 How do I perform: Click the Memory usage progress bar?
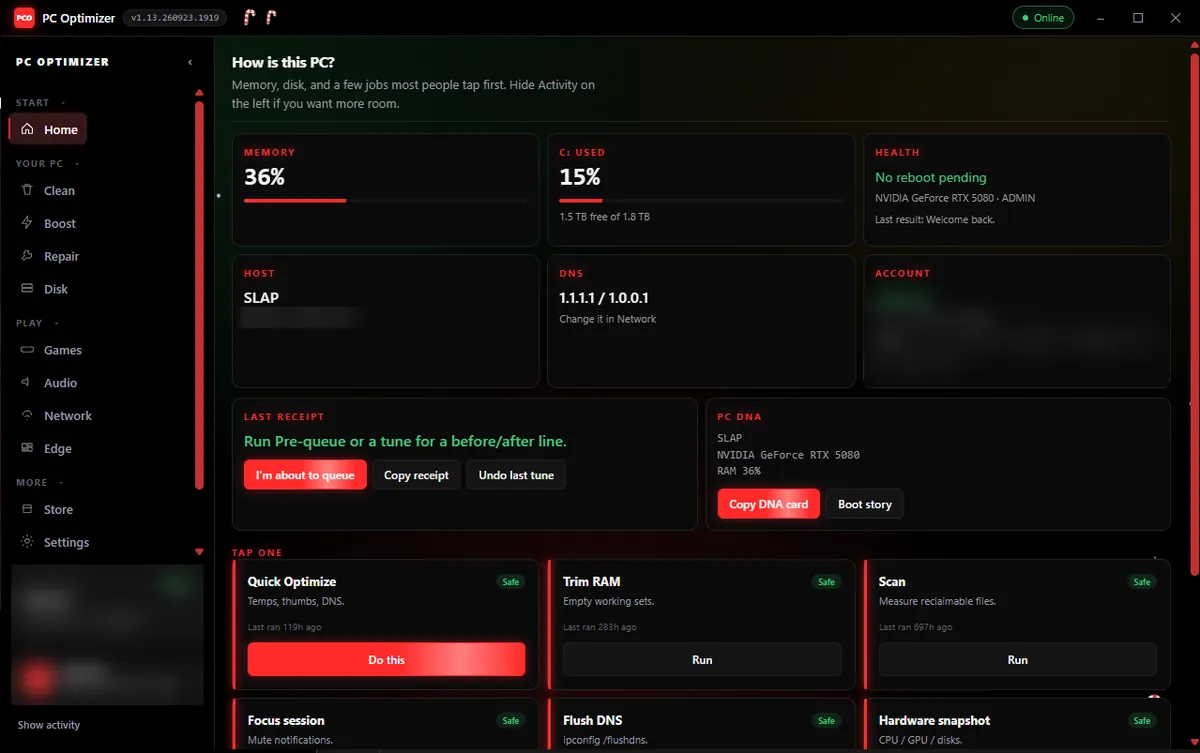[386, 200]
